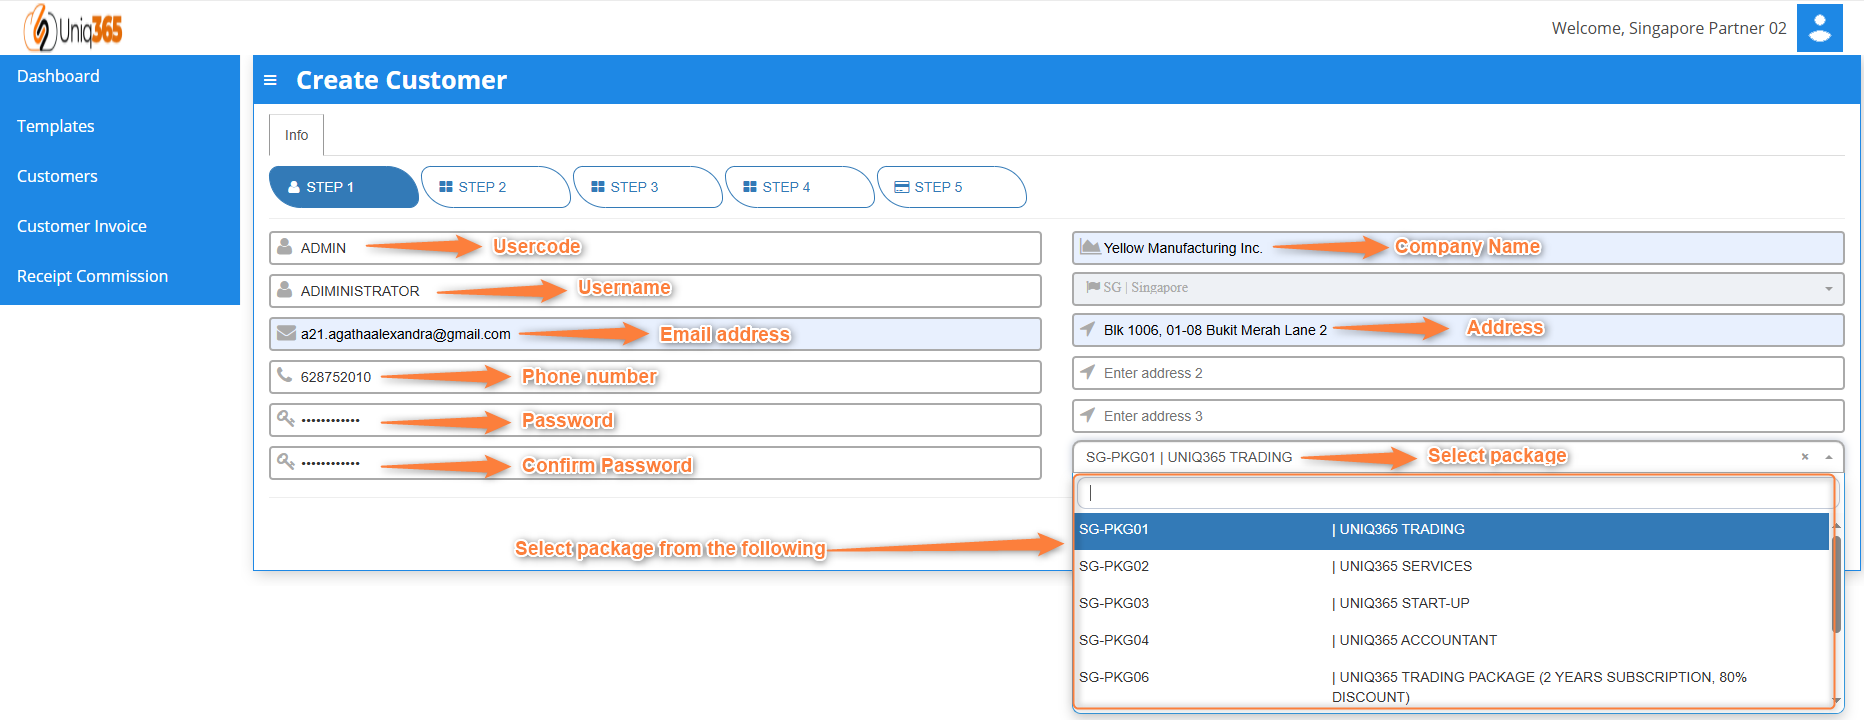Click the package list scrollbar
The image size is (1864, 720).
click(1836, 585)
